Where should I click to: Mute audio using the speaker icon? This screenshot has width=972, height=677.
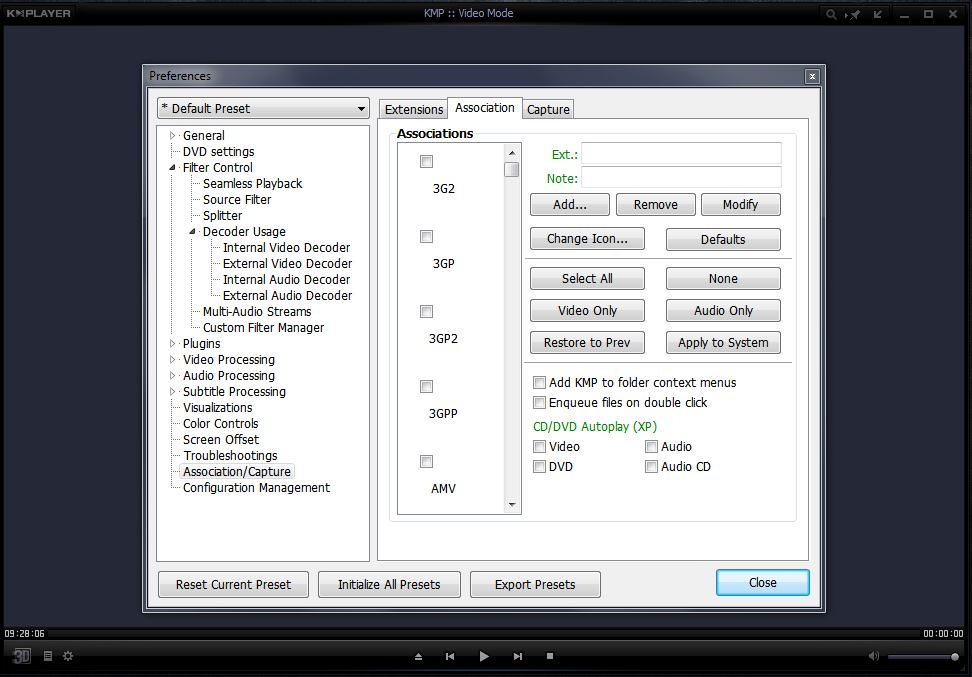point(873,656)
